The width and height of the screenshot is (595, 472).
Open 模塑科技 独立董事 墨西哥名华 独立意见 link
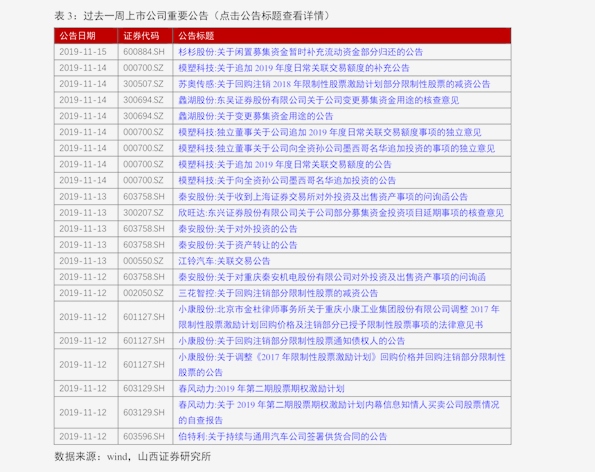(x=337, y=148)
